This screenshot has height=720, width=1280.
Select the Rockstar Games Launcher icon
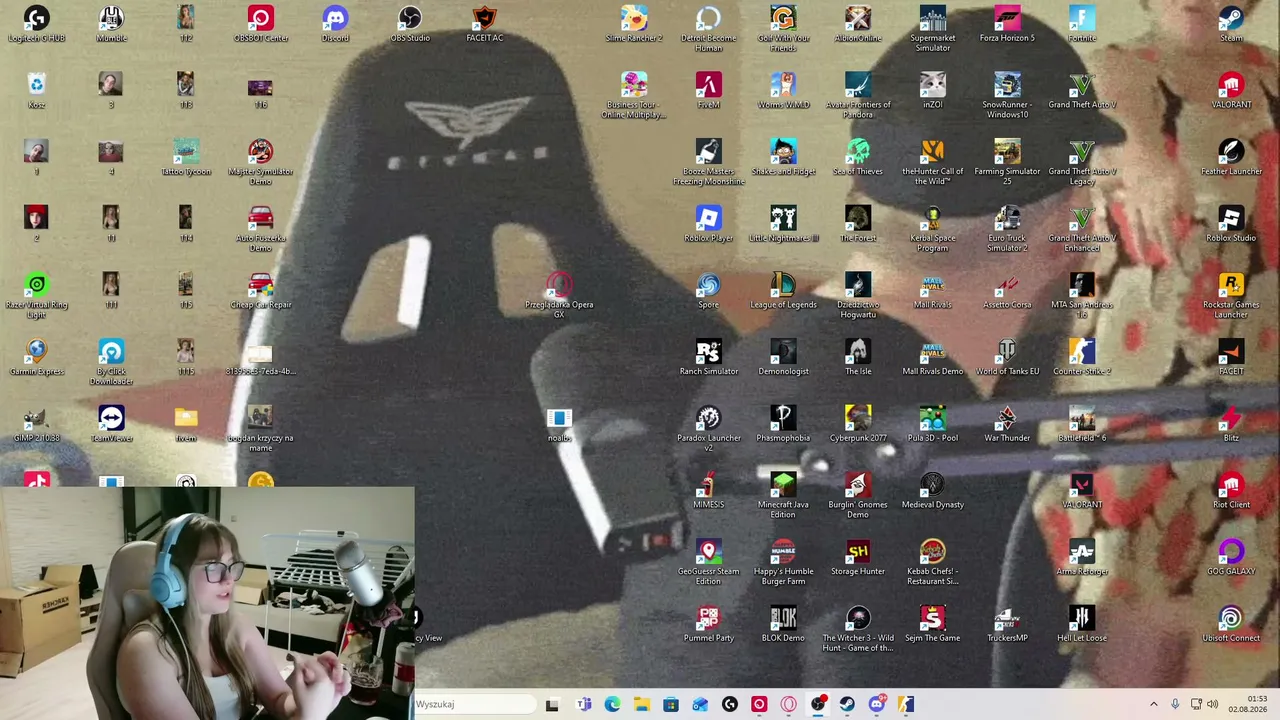click(x=1231, y=296)
